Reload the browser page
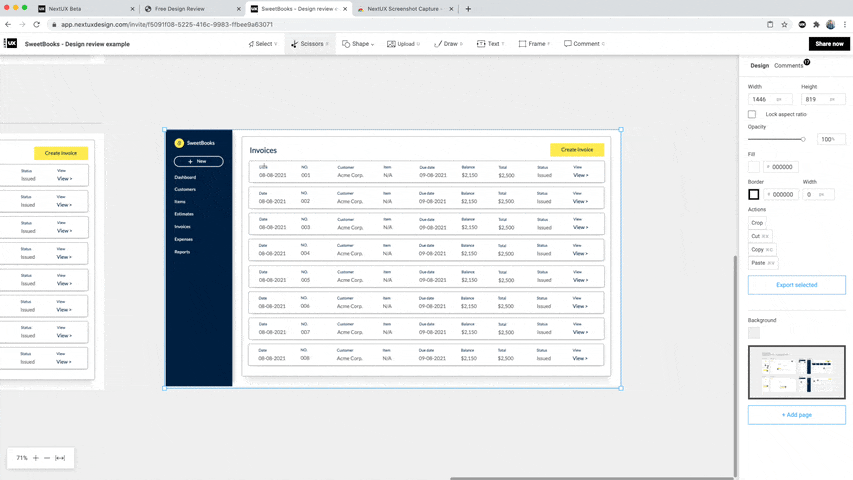Viewport: 853px width, 480px height. 36,24
